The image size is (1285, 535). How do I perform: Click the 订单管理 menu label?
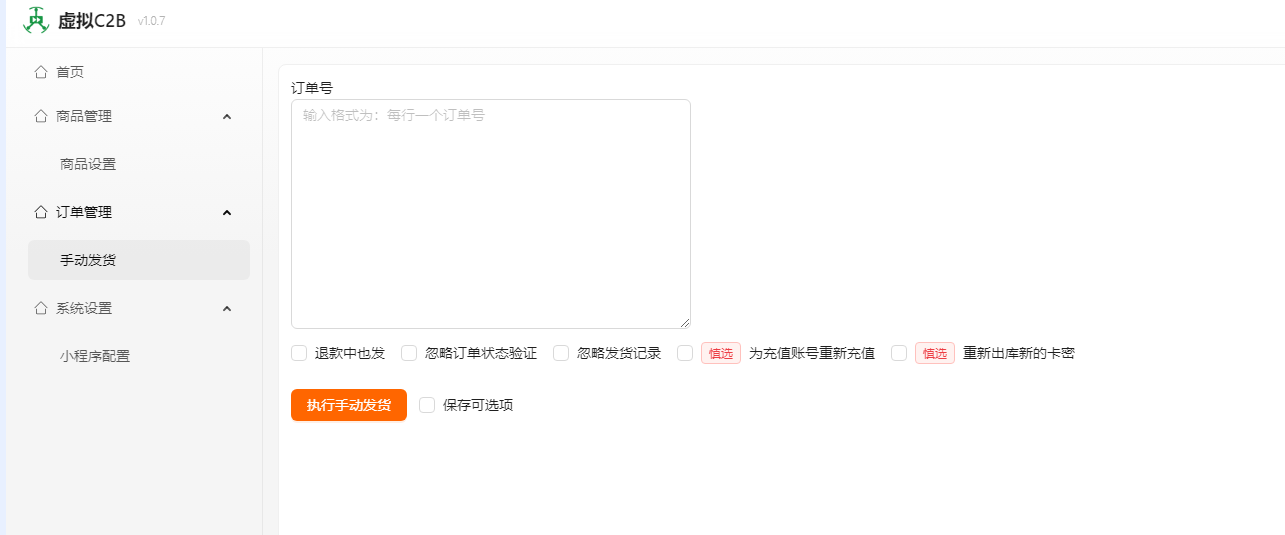tap(84, 212)
